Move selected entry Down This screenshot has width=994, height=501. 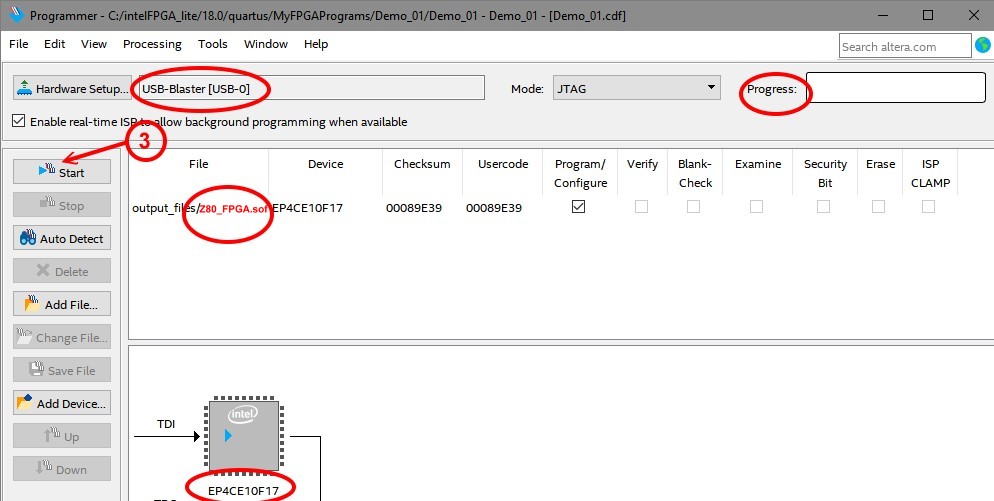coord(61,469)
